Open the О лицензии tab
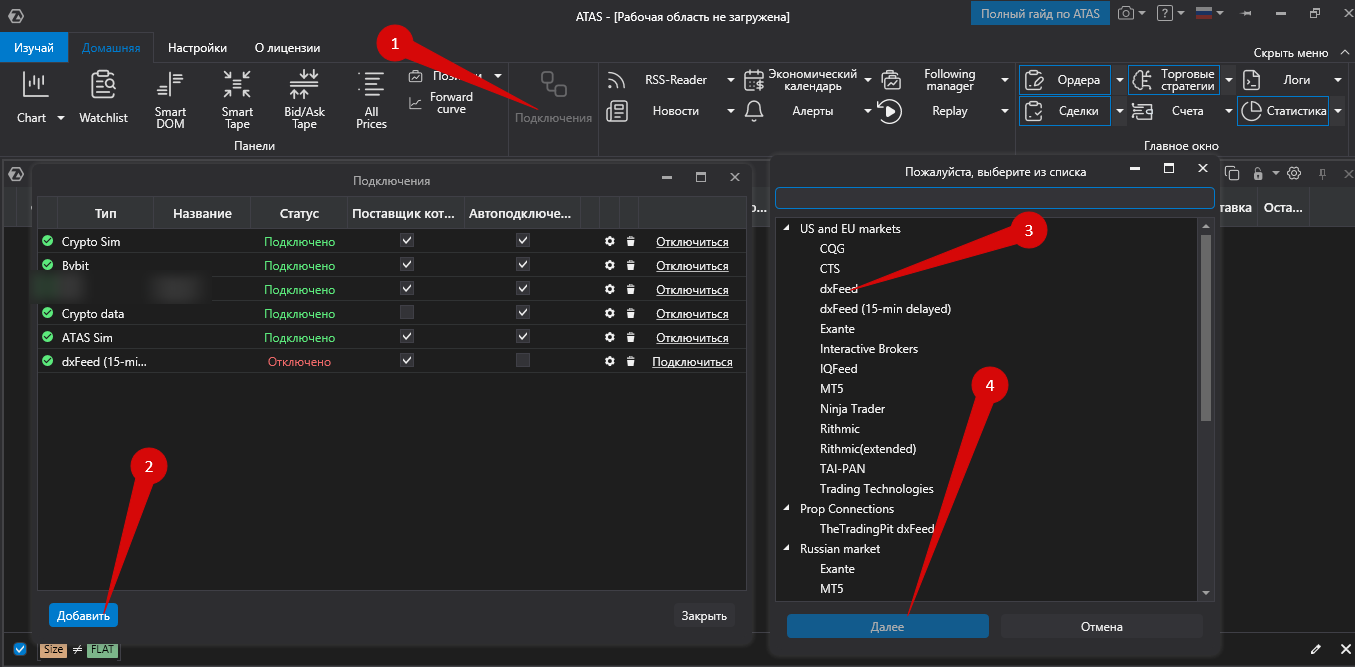Screen dimensions: 1355x667 point(288,47)
